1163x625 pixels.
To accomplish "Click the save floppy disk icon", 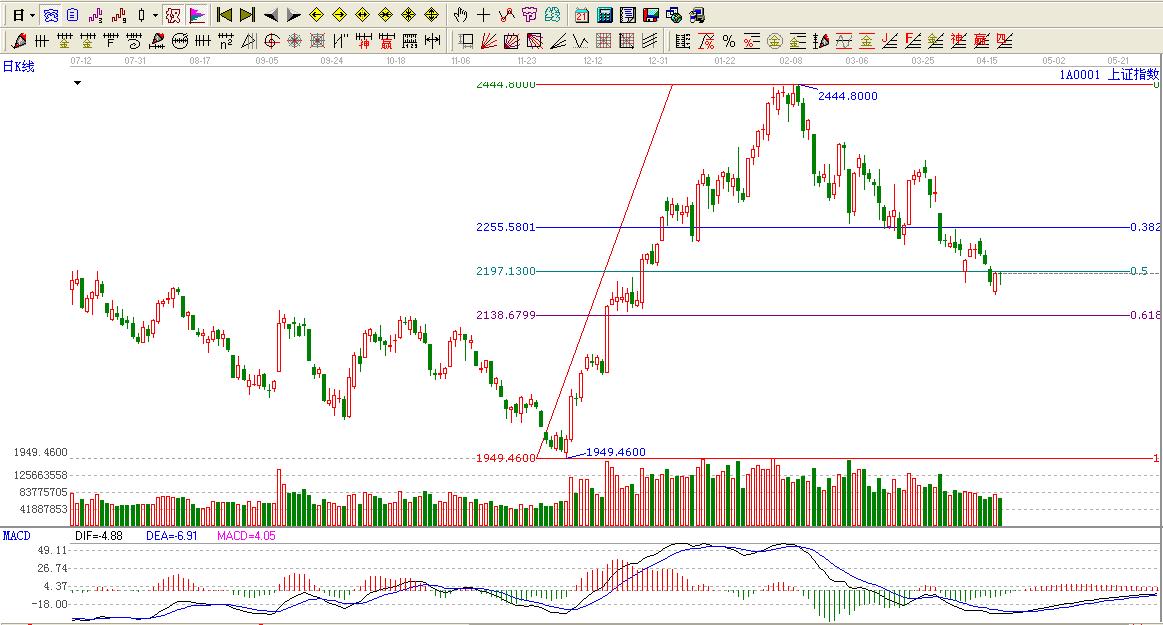I will click(x=650, y=15).
